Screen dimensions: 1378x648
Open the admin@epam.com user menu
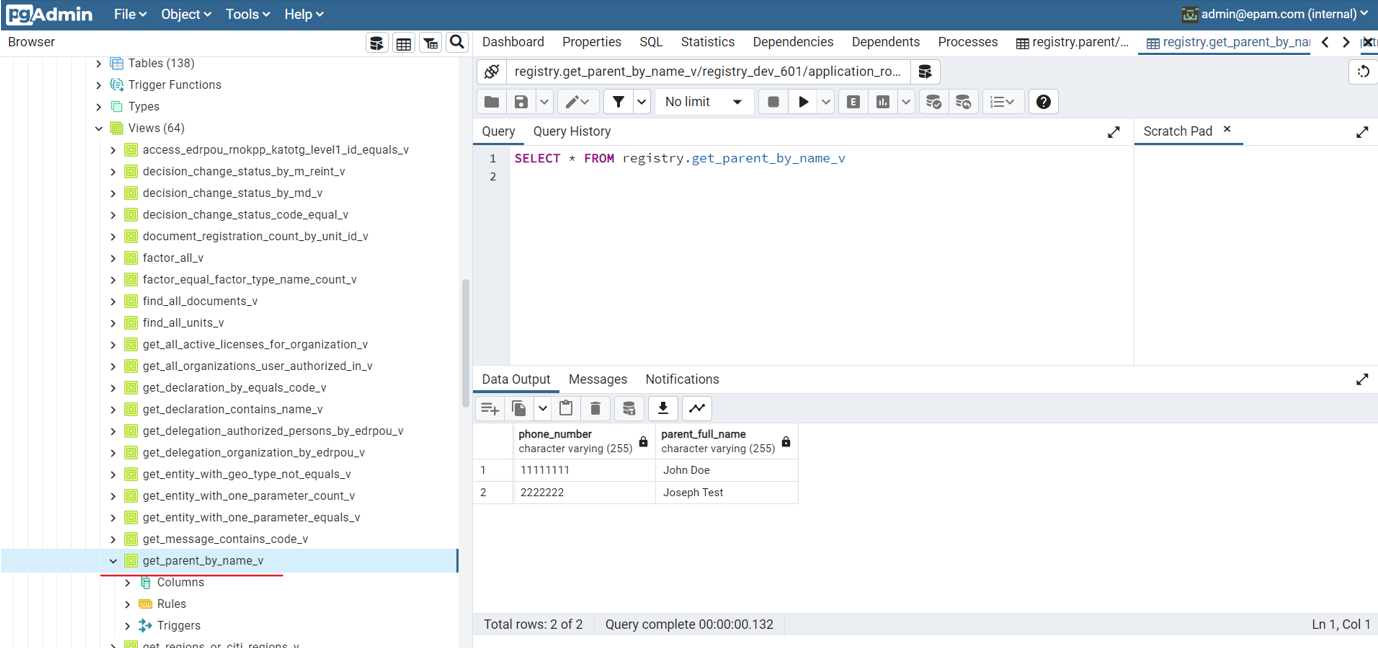1275,14
